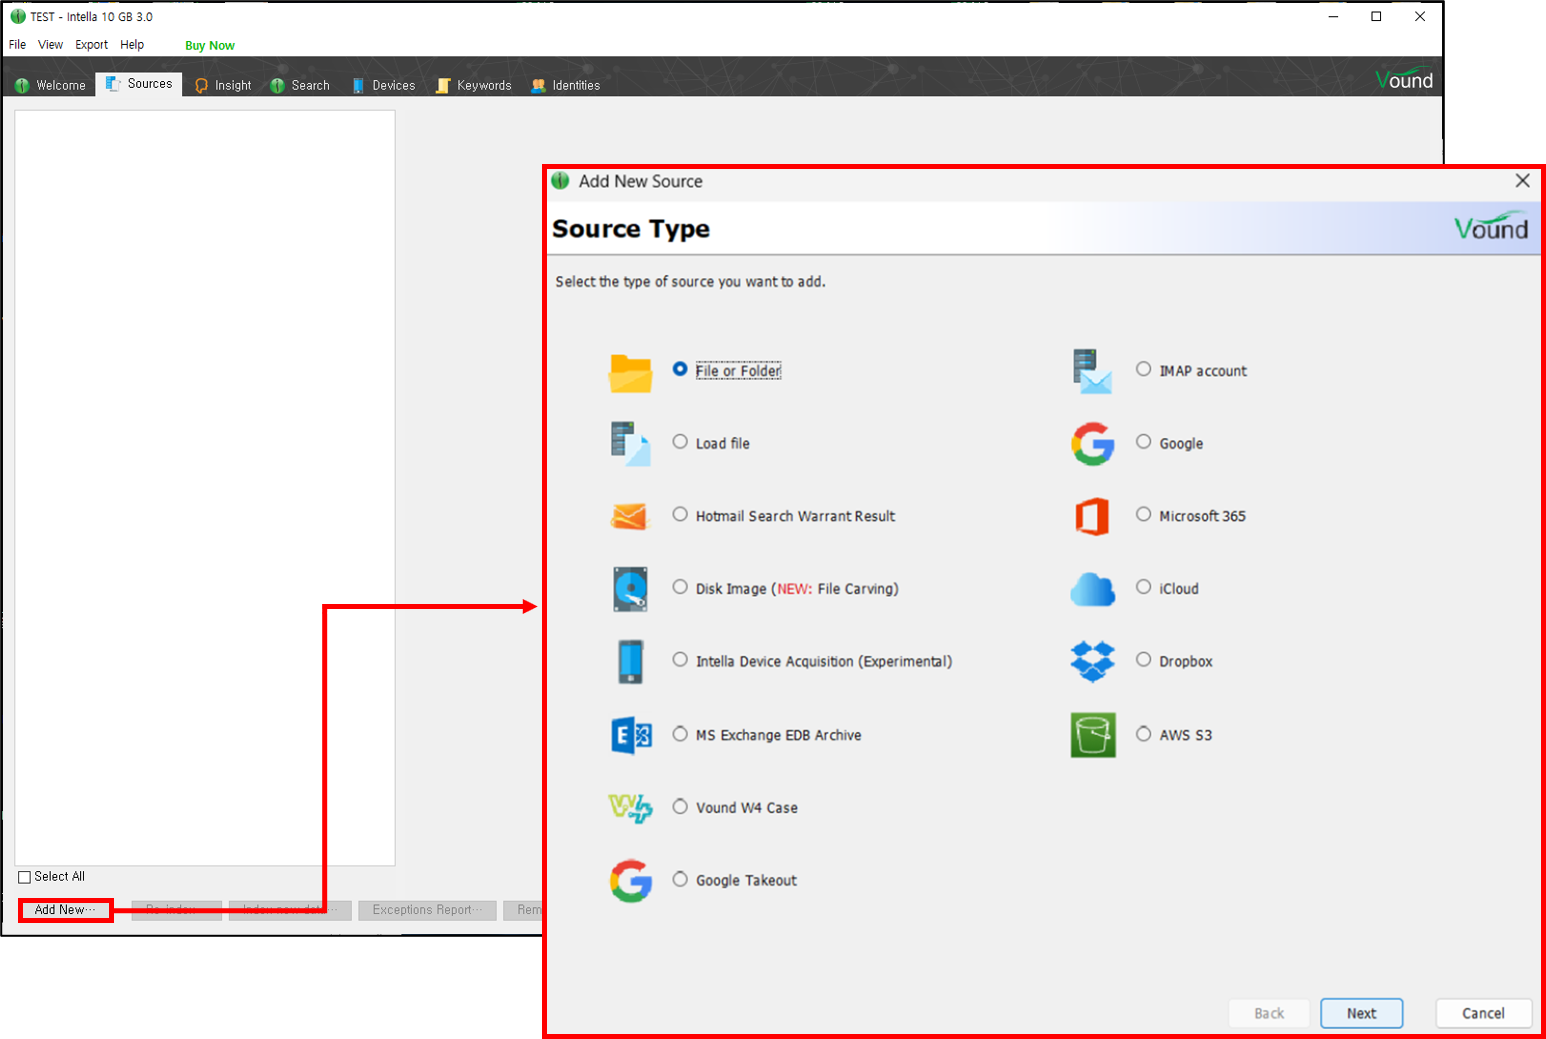
Task: Click the Hotmail envelope icon
Action: coord(630,516)
